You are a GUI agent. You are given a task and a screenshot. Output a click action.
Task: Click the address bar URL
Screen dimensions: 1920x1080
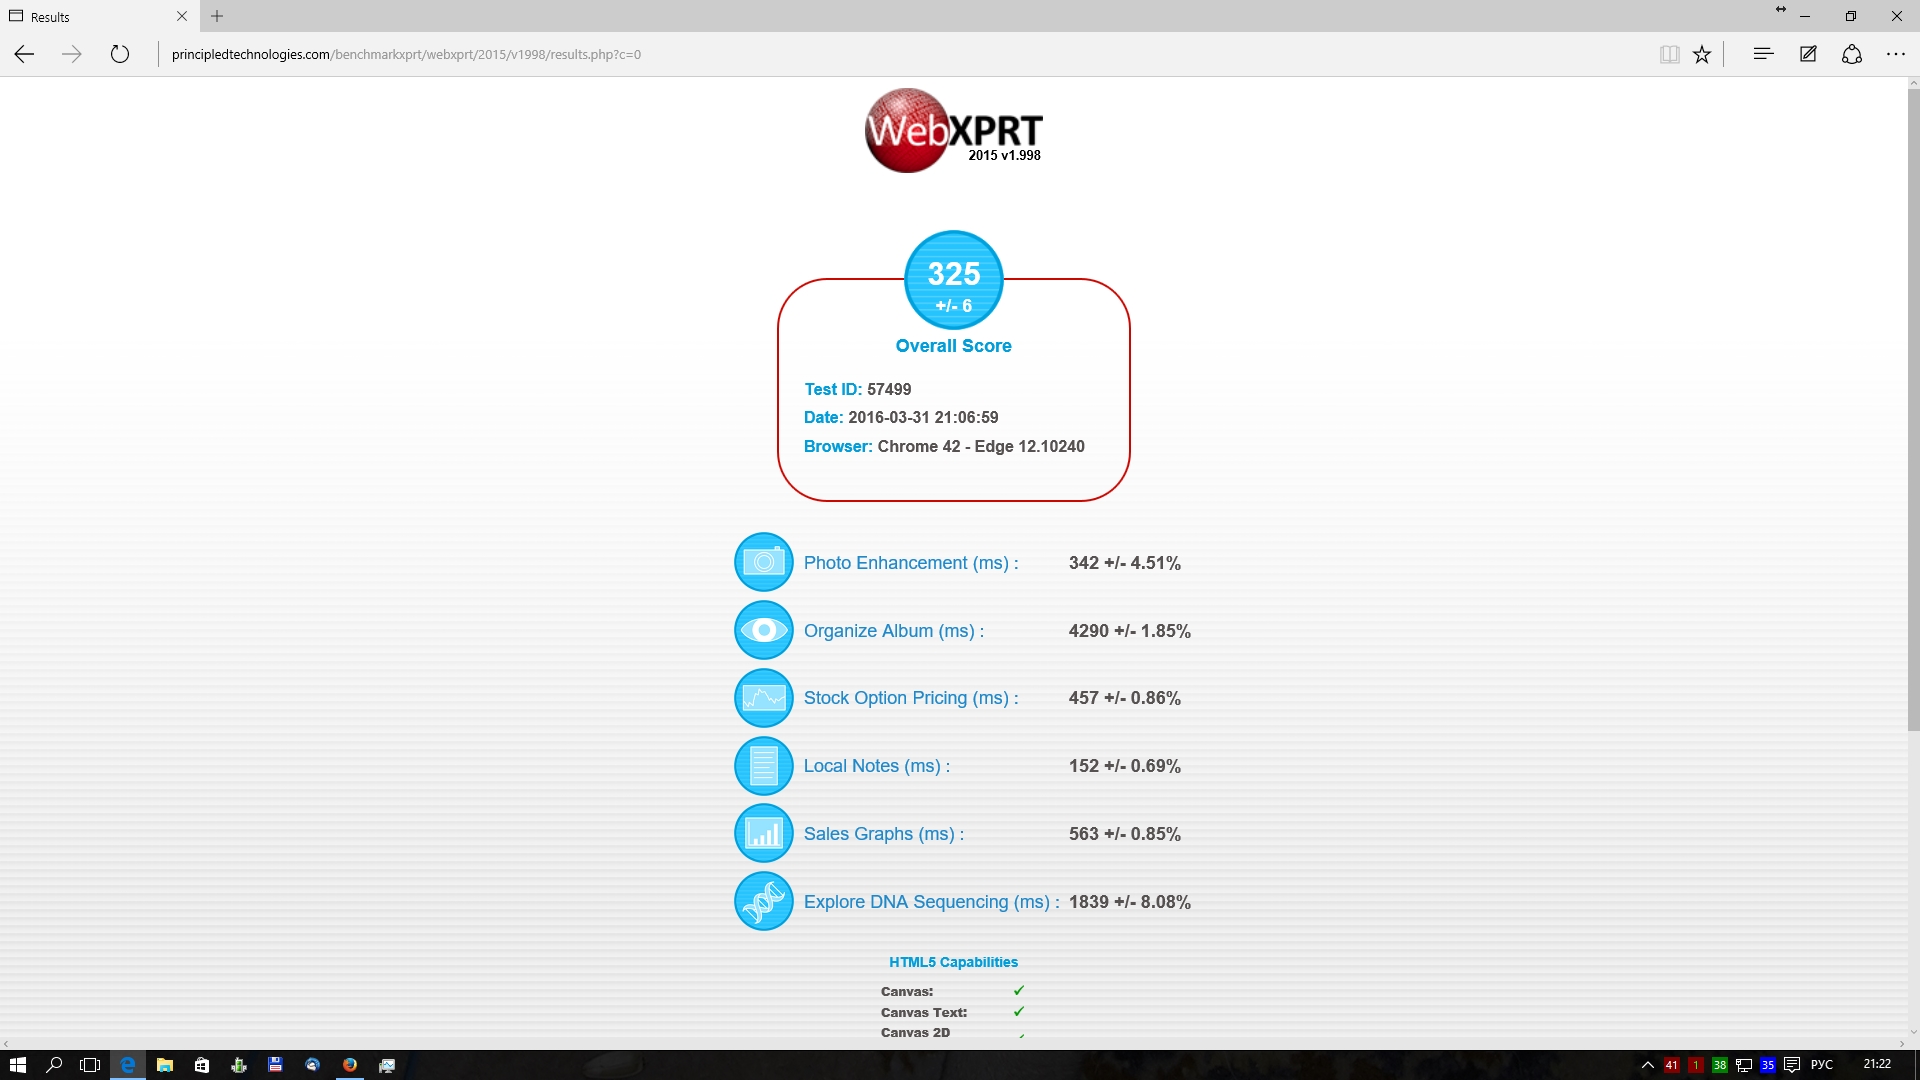pos(405,55)
